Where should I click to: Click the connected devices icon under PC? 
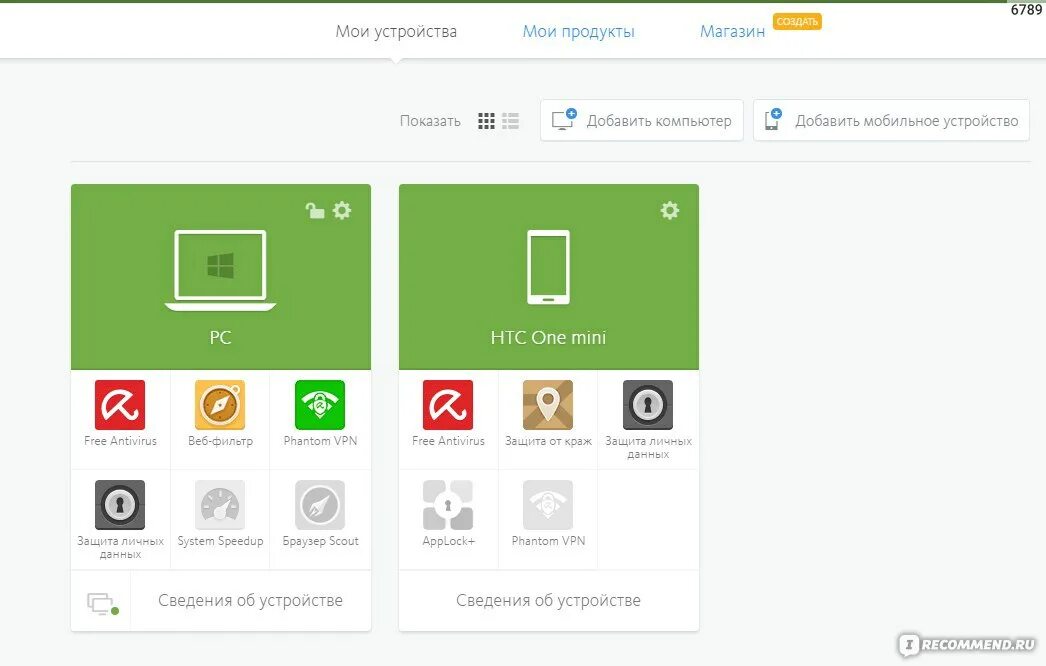tap(102, 603)
